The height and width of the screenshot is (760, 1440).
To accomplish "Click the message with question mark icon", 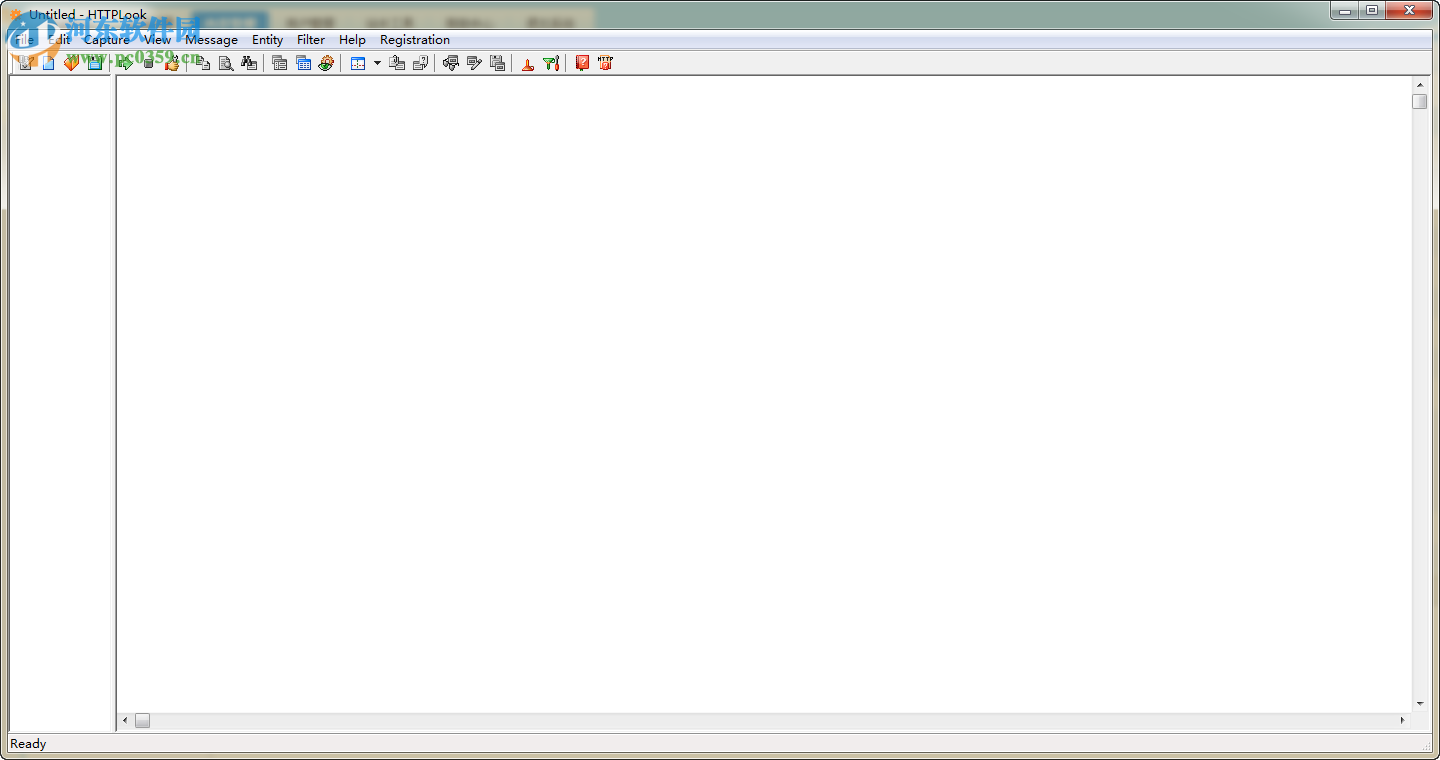I will coord(420,63).
